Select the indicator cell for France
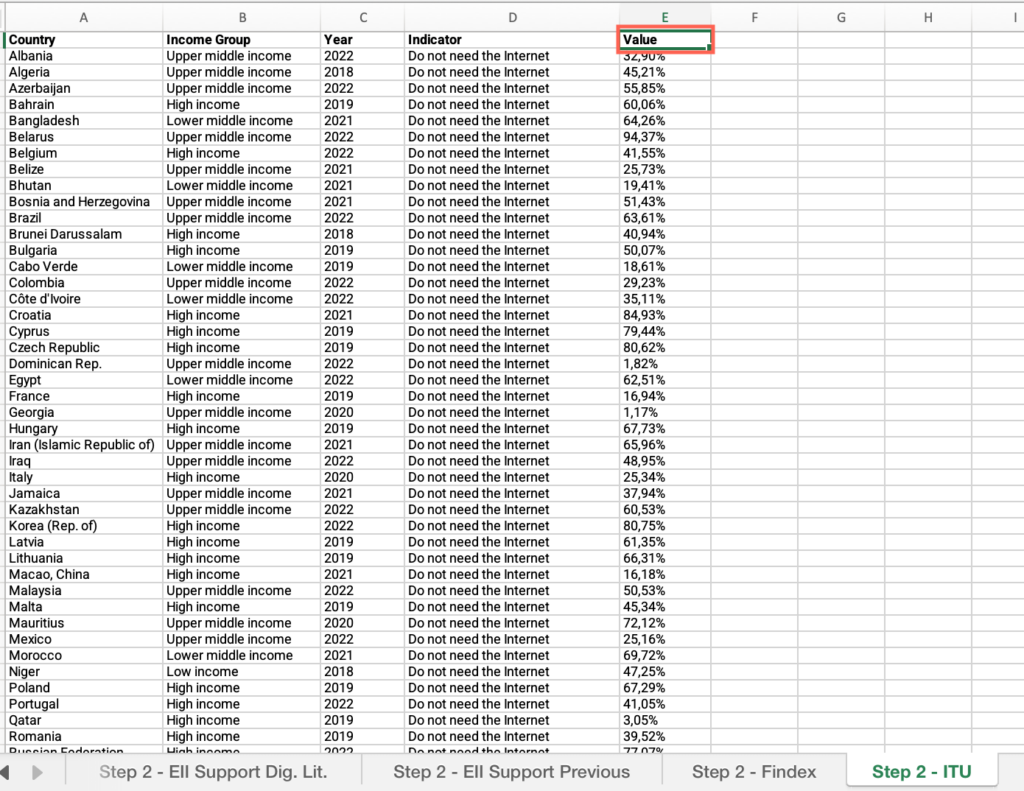 tap(512, 396)
